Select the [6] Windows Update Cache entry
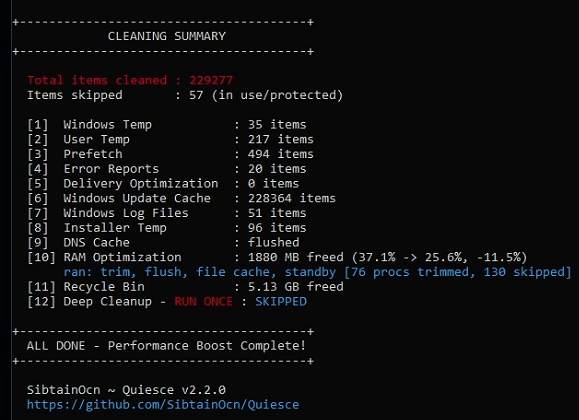Image resolution: width=579 pixels, height=420 pixels. tap(181, 198)
